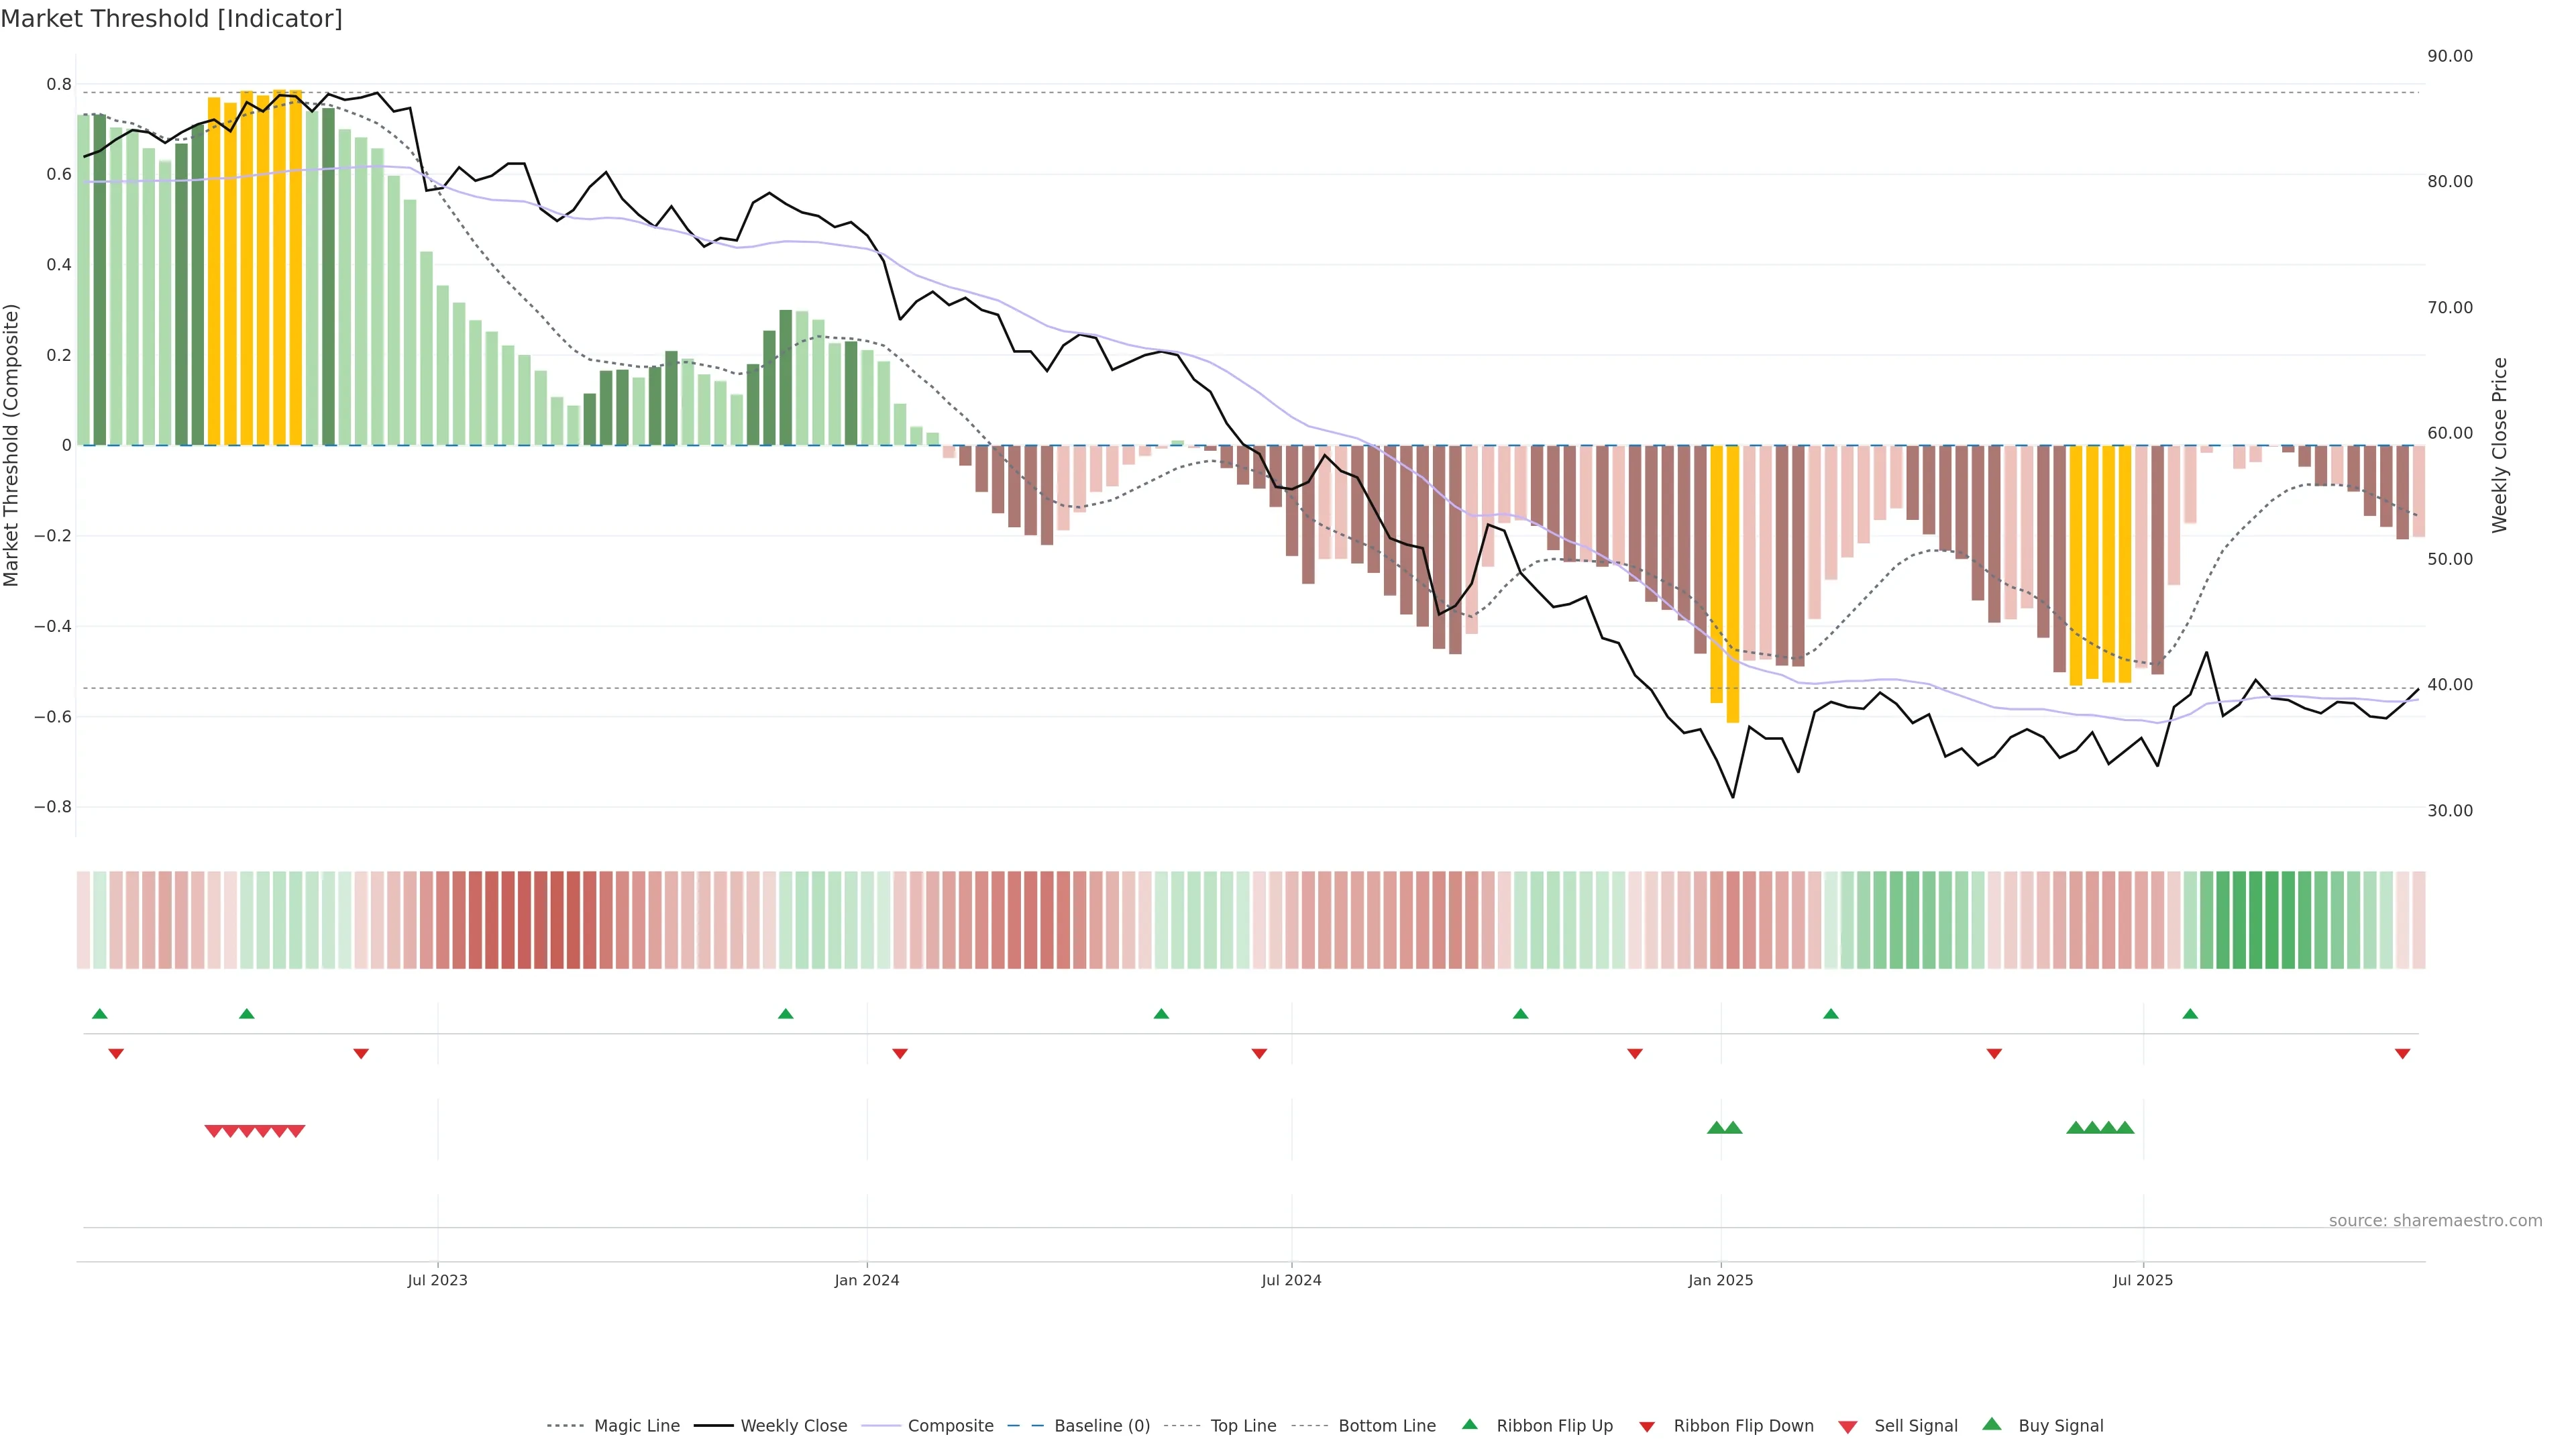Click the darkest green ribbon cell after Jul 2025
2576x1449 pixels.
tap(2272, 920)
